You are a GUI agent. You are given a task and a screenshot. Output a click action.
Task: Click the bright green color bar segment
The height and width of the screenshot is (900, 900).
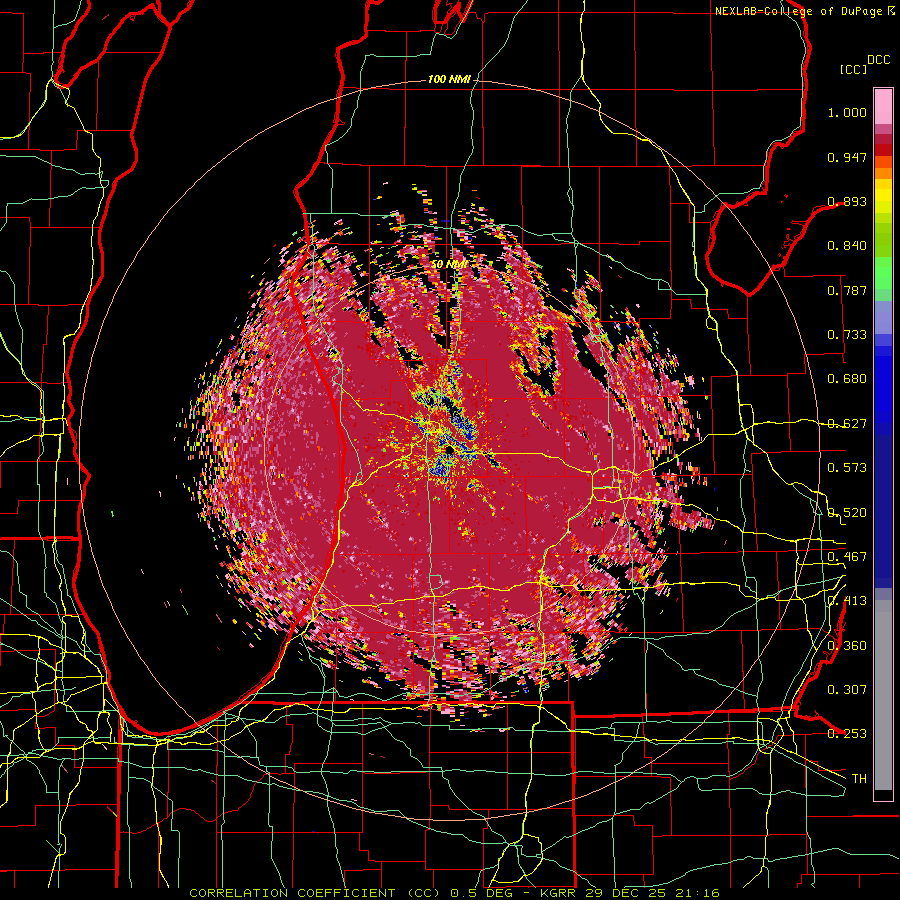pos(883,273)
